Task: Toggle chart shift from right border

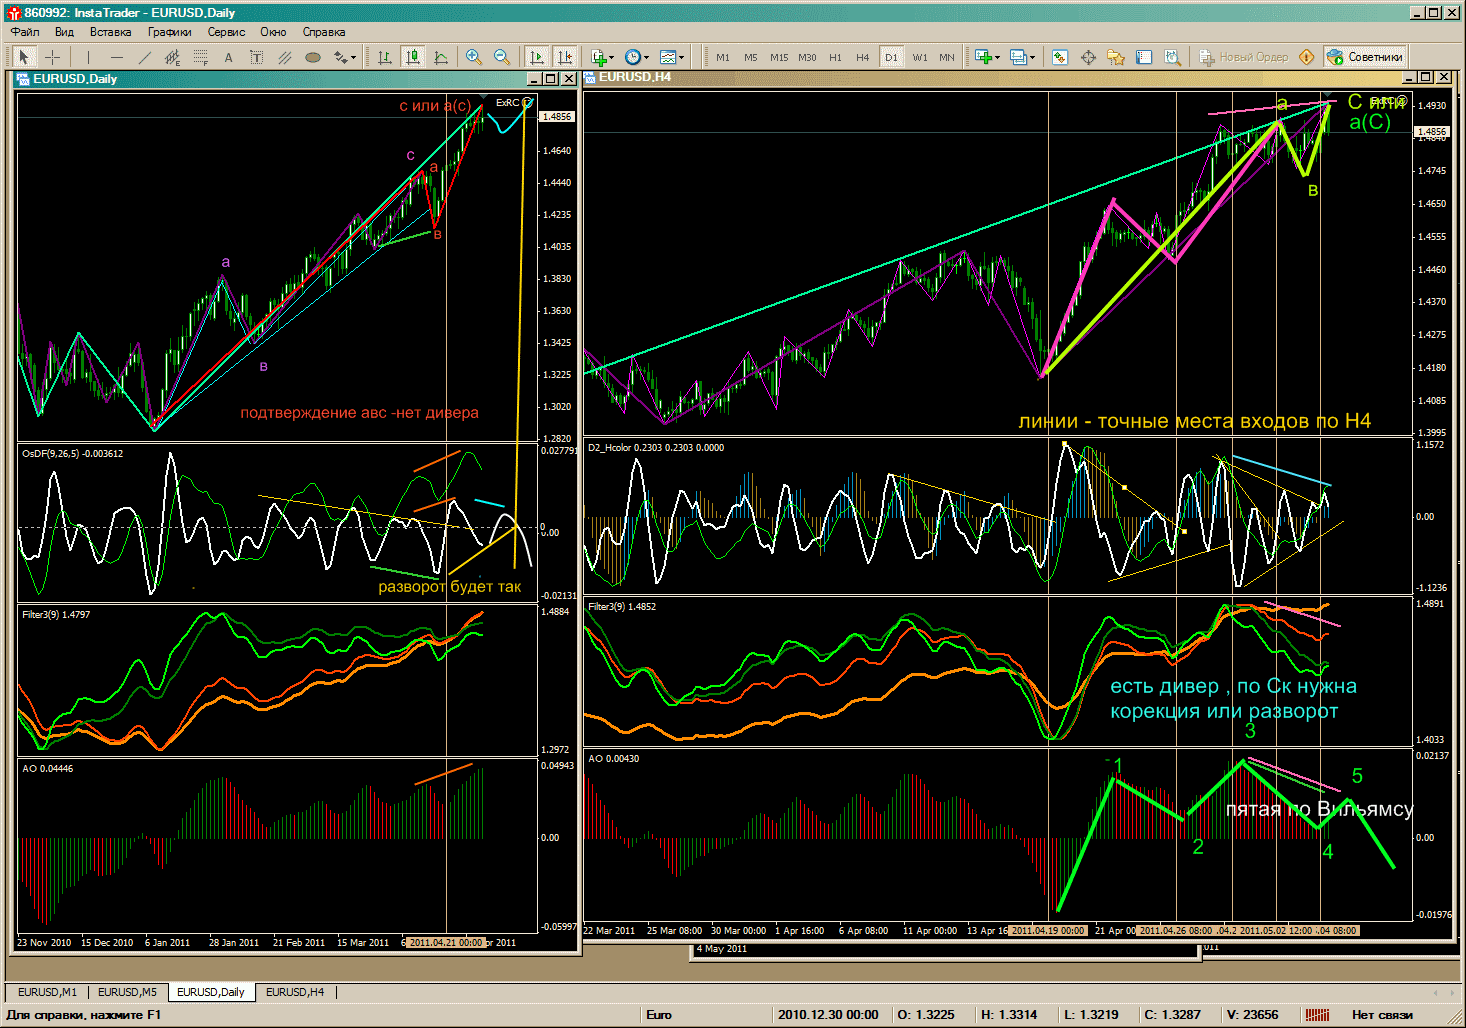Action: [565, 57]
